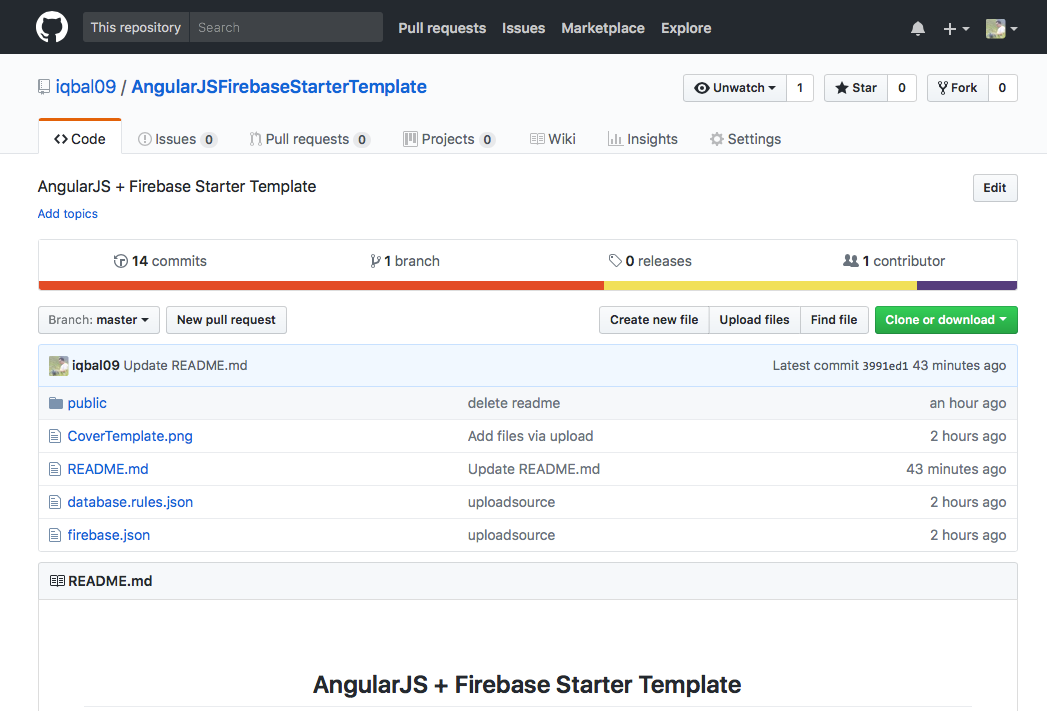Open Pull requests in top navigation
This screenshot has height=711, width=1047.
(442, 28)
